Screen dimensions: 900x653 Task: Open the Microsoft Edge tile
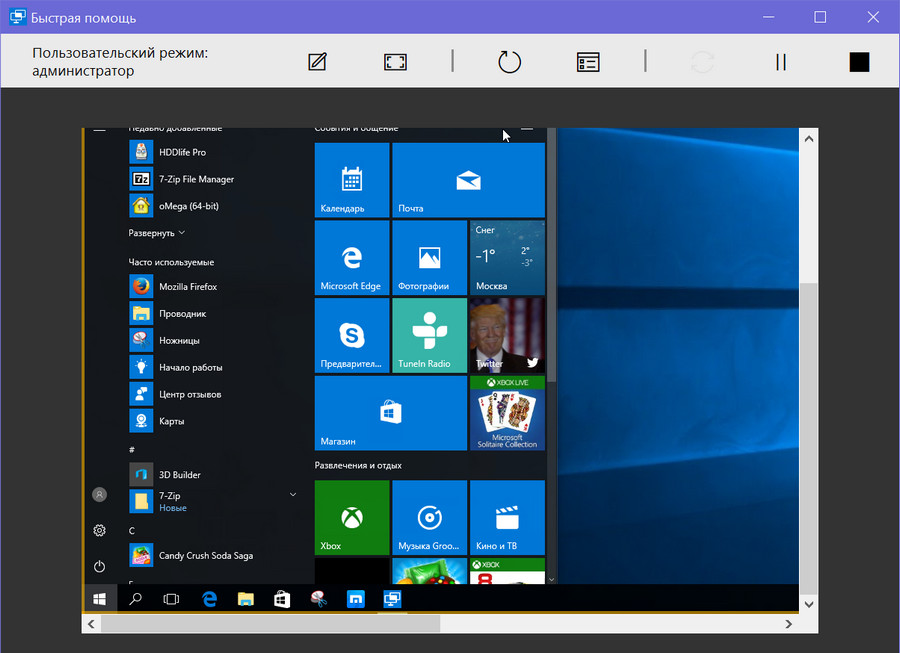pos(352,258)
